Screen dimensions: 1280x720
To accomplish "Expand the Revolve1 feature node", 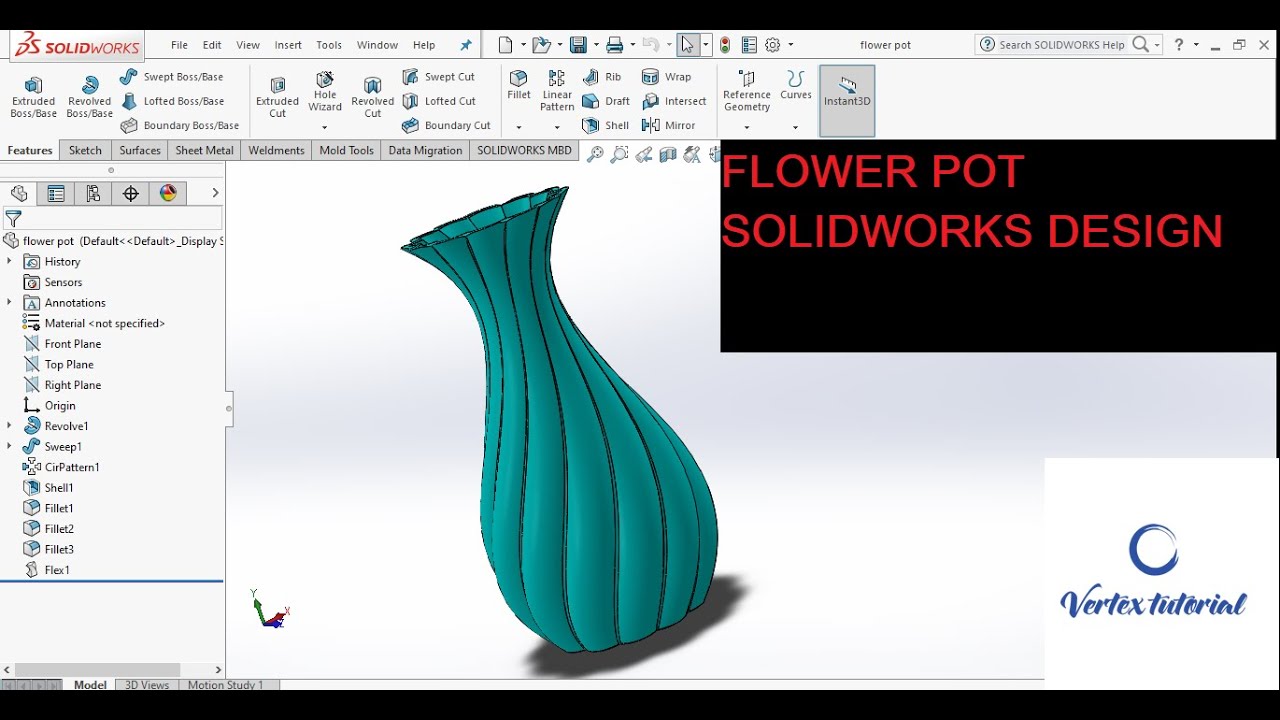I will tap(10, 426).
